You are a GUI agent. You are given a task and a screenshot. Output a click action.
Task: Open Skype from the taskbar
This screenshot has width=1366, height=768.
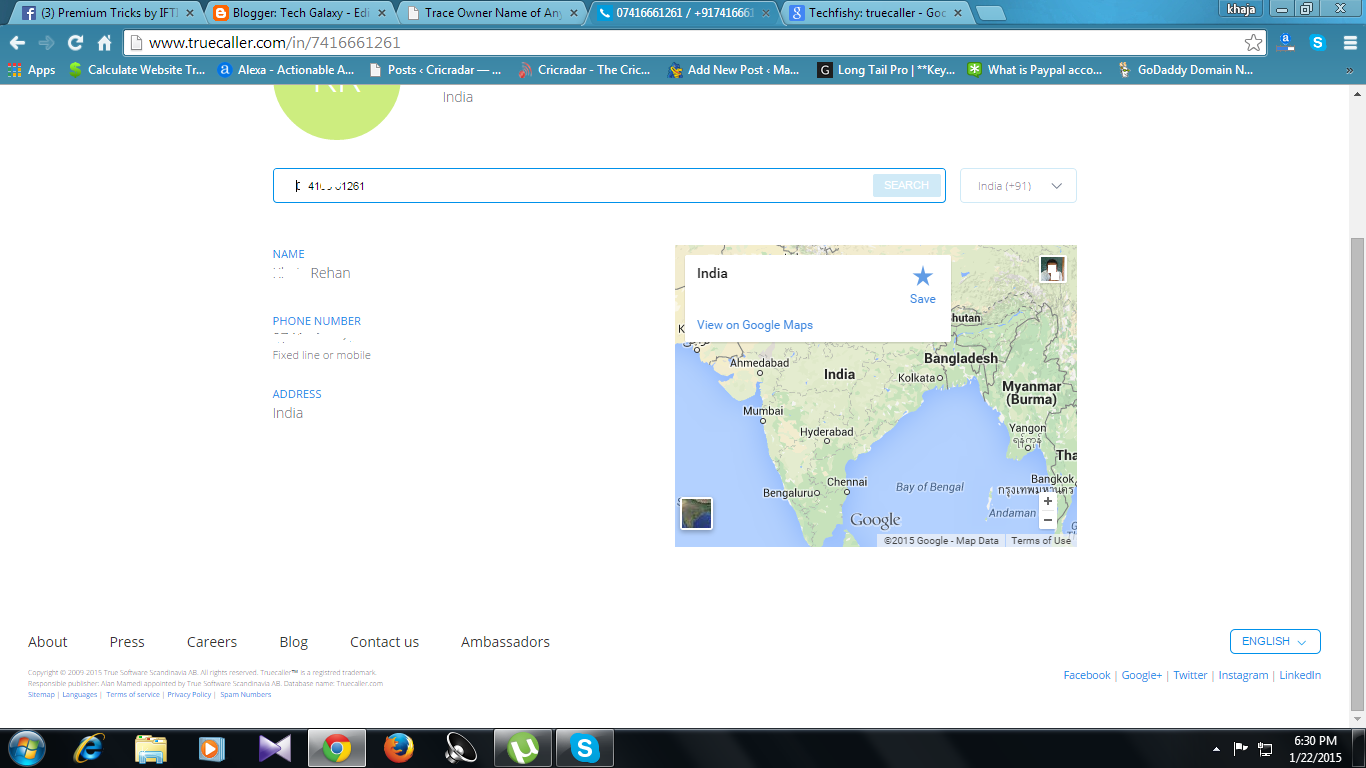(x=585, y=748)
